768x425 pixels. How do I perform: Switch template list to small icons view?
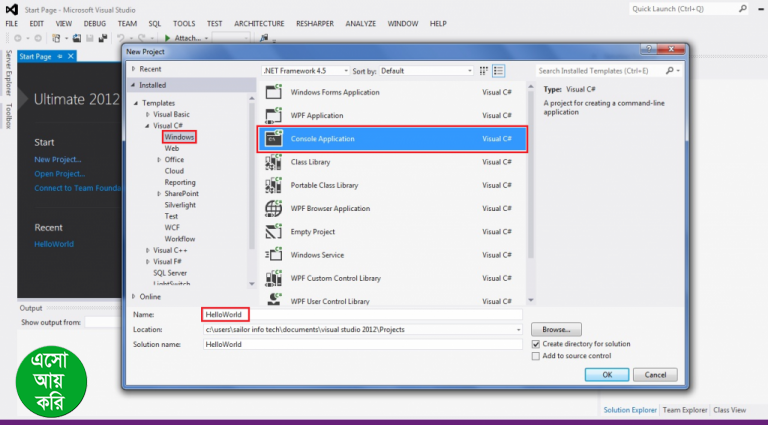click(484, 71)
